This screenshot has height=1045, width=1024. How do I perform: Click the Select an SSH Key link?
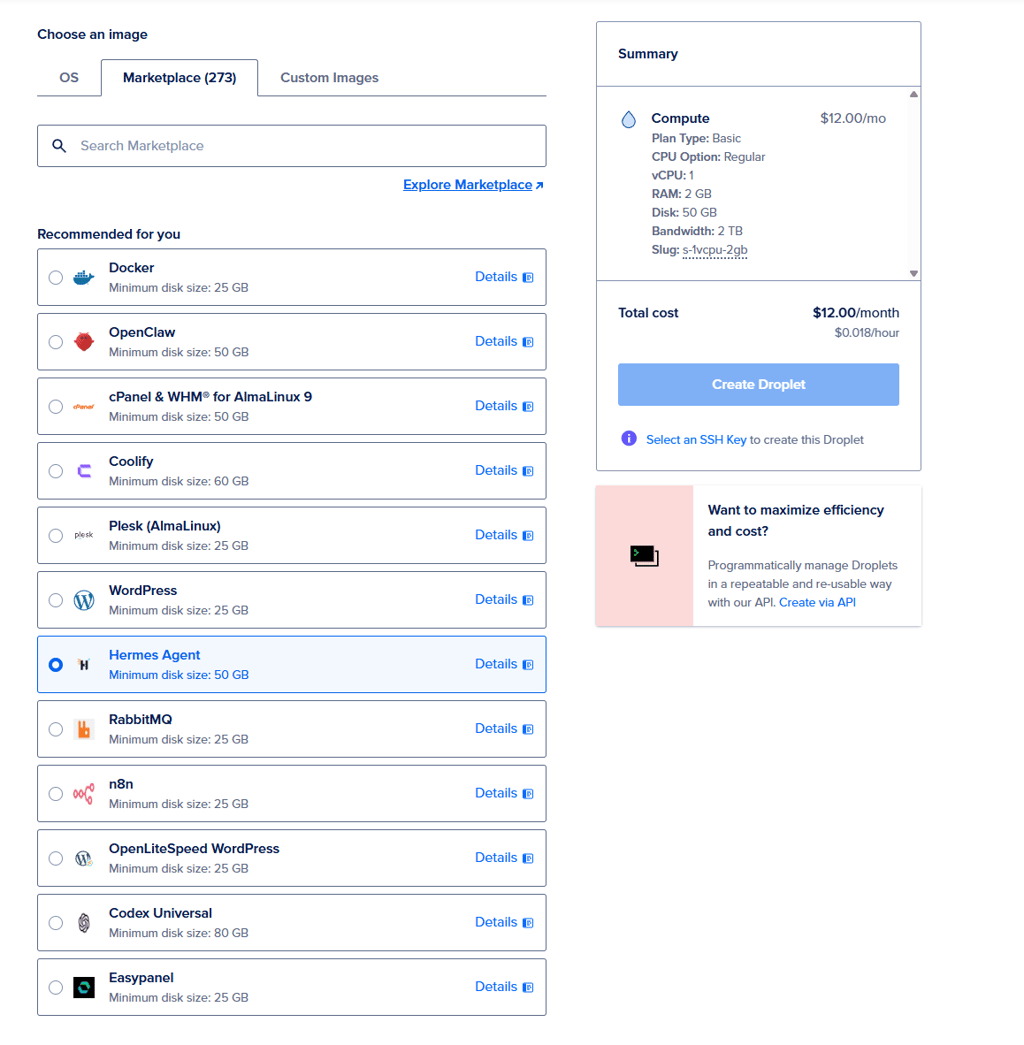click(x=696, y=439)
